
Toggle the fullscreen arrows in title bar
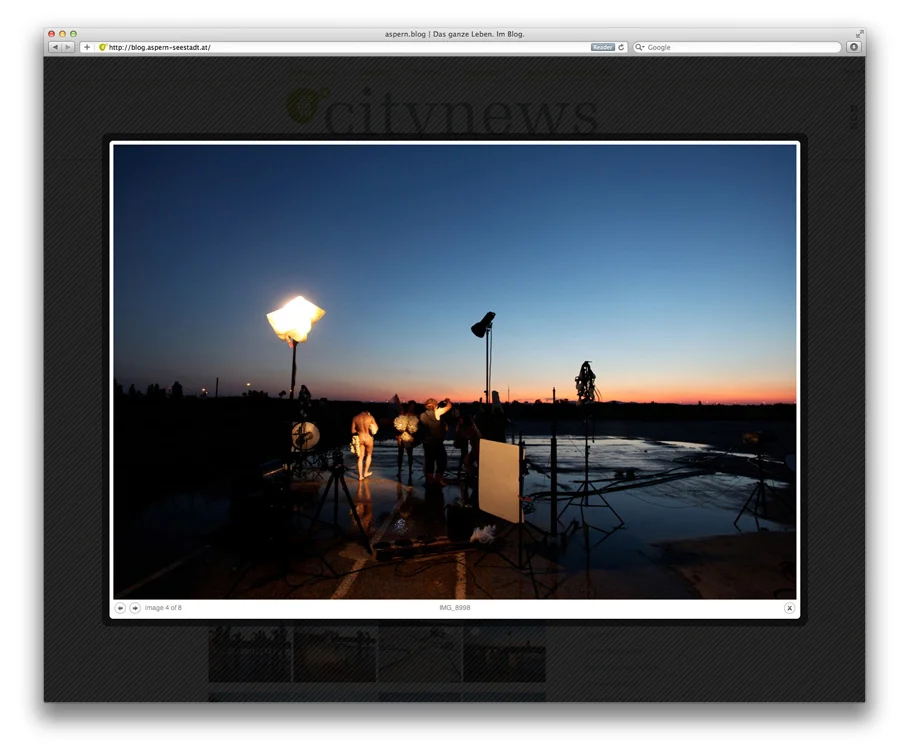click(859, 34)
